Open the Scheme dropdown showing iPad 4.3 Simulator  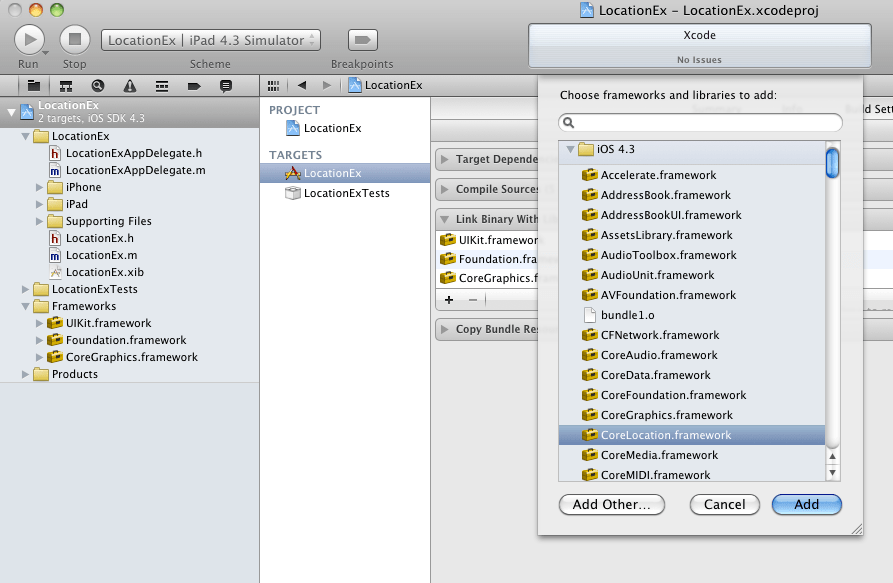[212, 40]
